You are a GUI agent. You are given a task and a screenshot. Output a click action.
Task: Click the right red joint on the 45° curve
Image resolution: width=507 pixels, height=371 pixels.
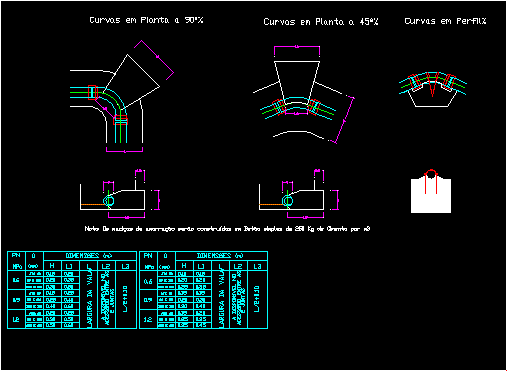[314, 107]
